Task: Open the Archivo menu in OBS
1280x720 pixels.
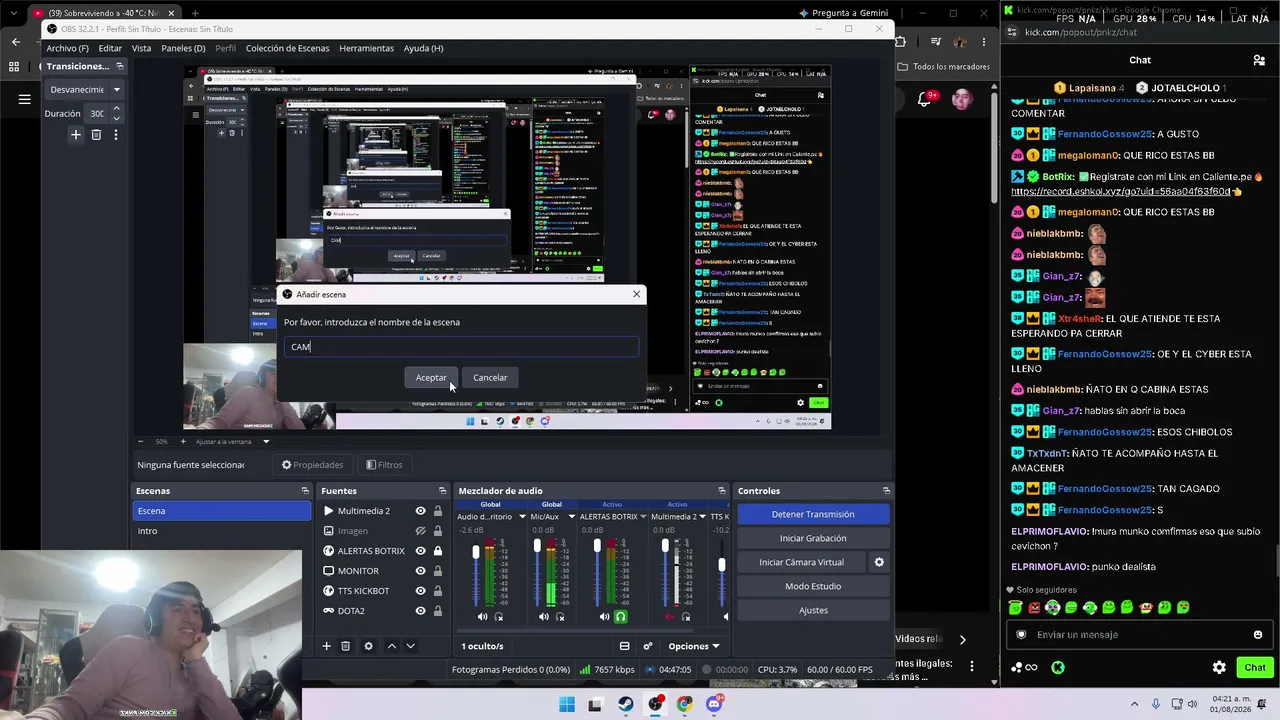Action: 67,48
